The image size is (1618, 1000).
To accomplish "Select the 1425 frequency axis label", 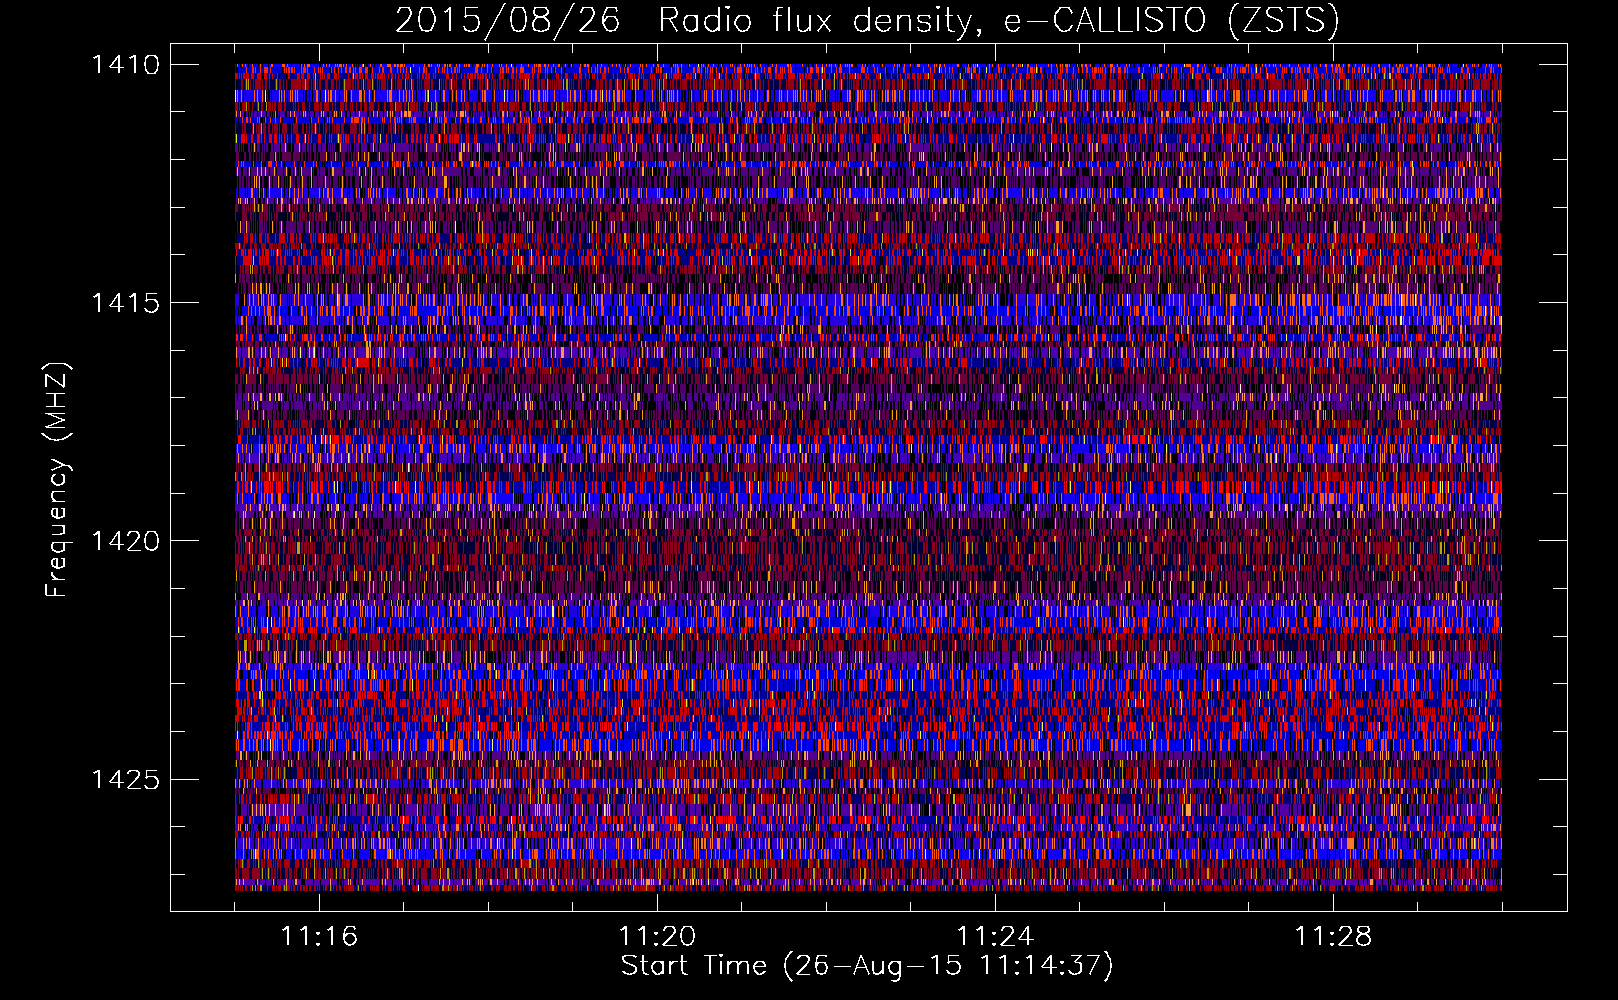I will [125, 779].
